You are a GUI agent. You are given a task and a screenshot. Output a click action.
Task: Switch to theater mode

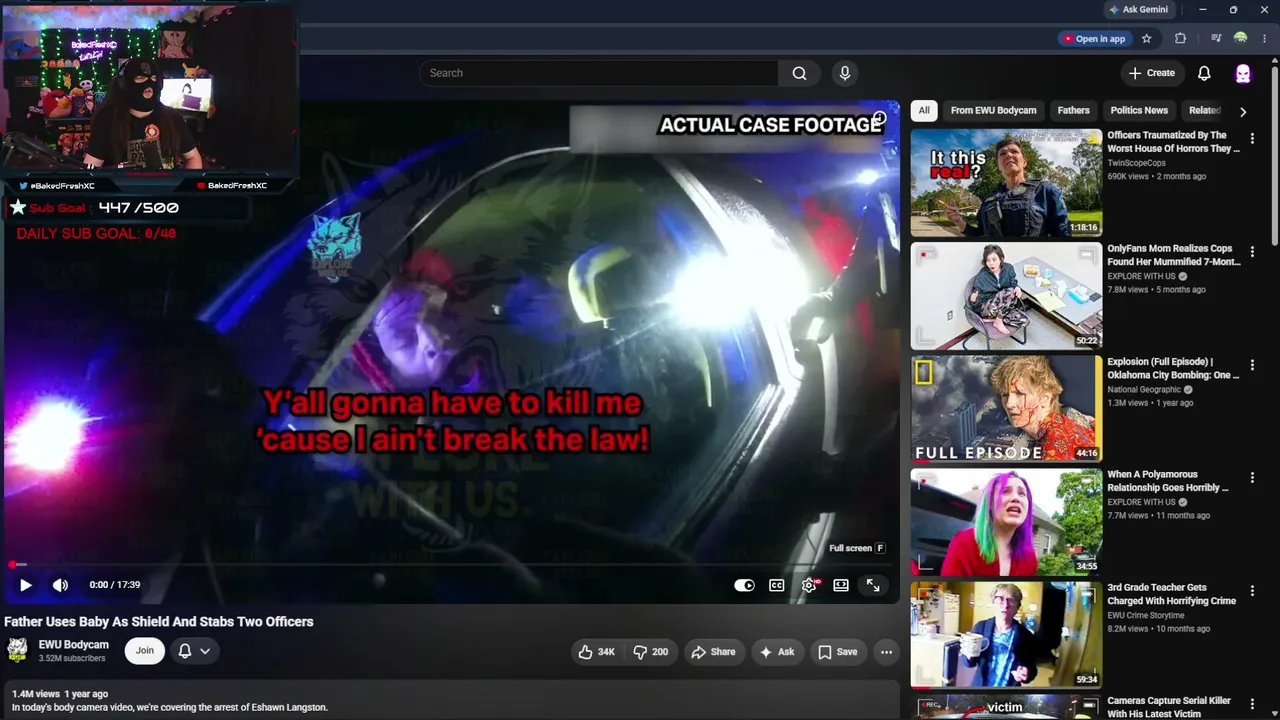tap(841, 585)
